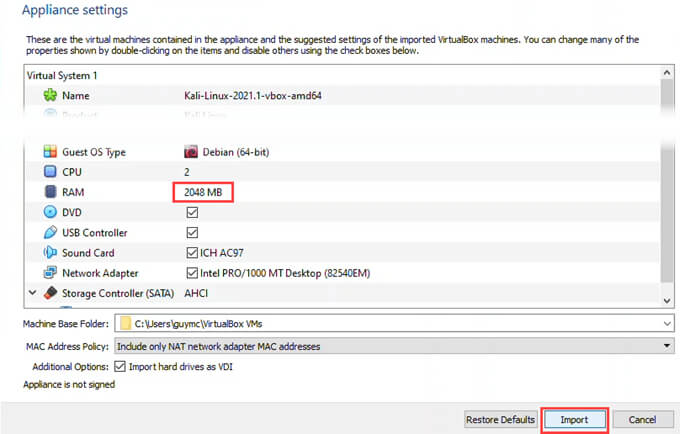Image resolution: width=680 pixels, height=434 pixels.
Task: Select the Network Adapter row label
Action: coord(100,273)
